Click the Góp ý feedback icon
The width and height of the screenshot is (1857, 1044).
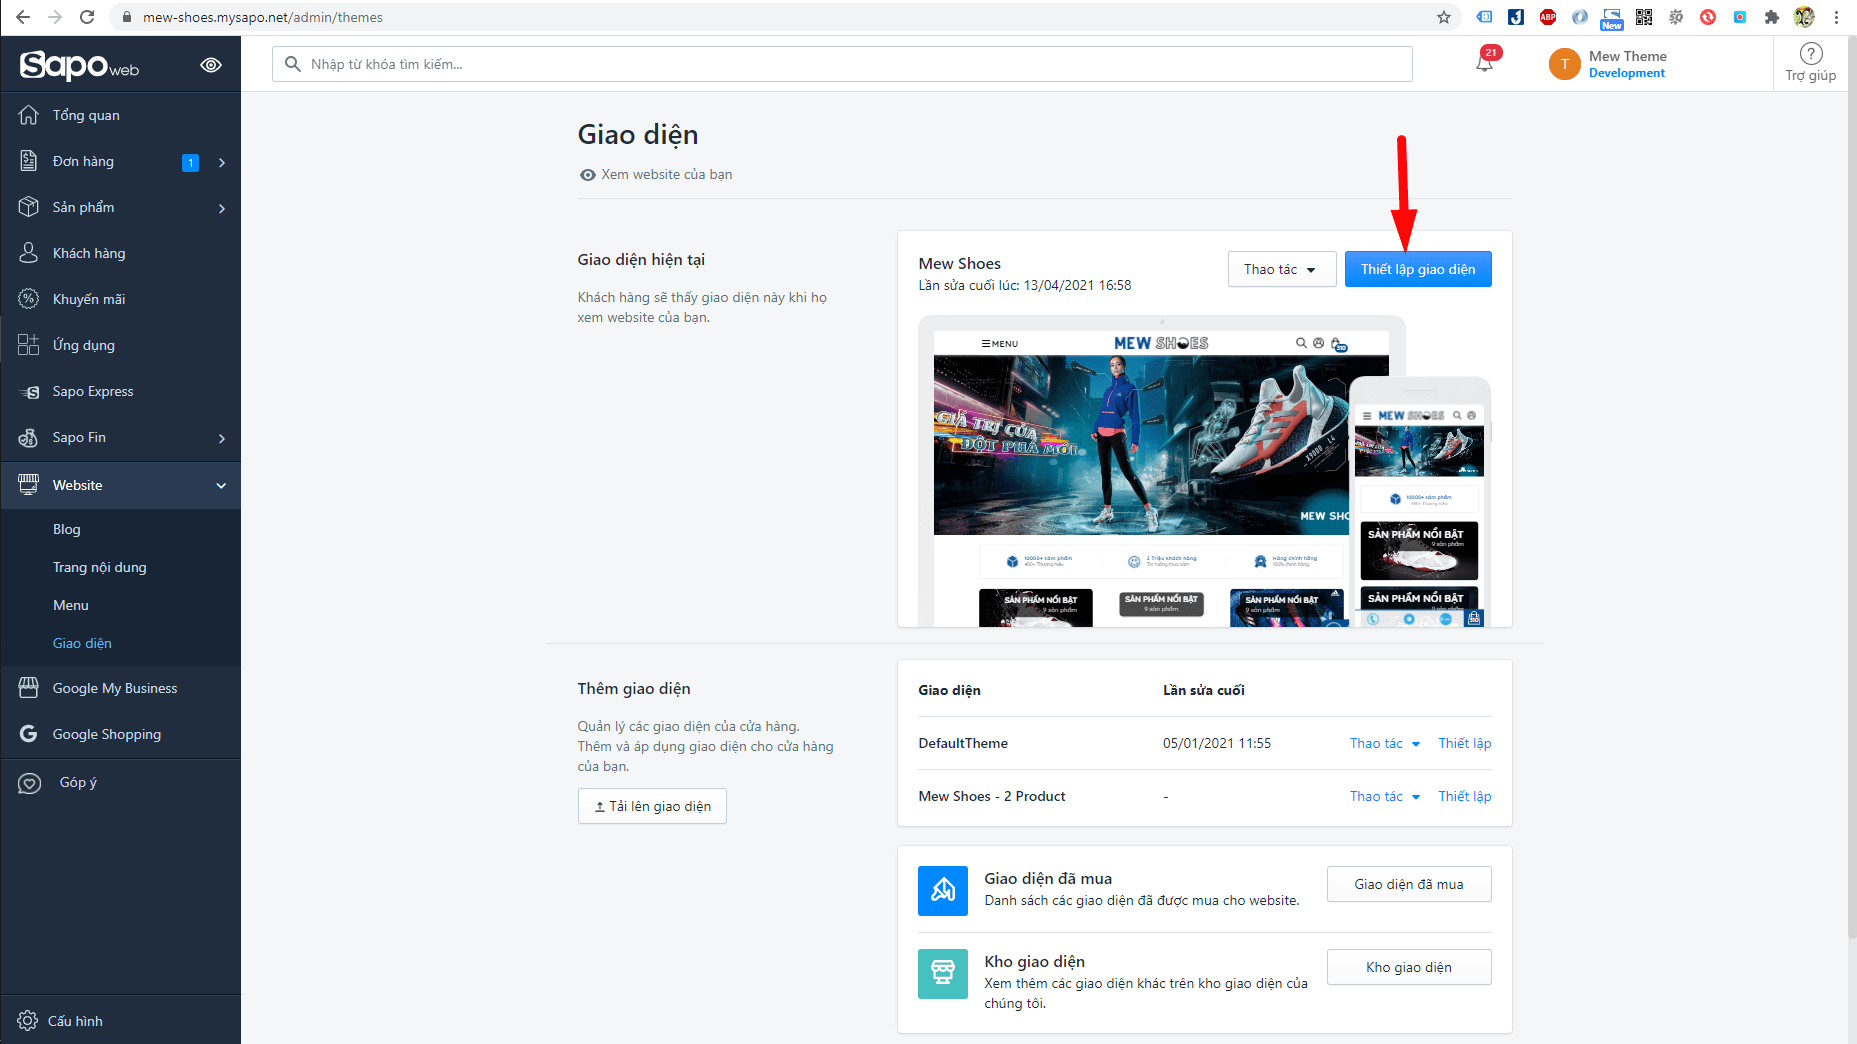click(30, 783)
